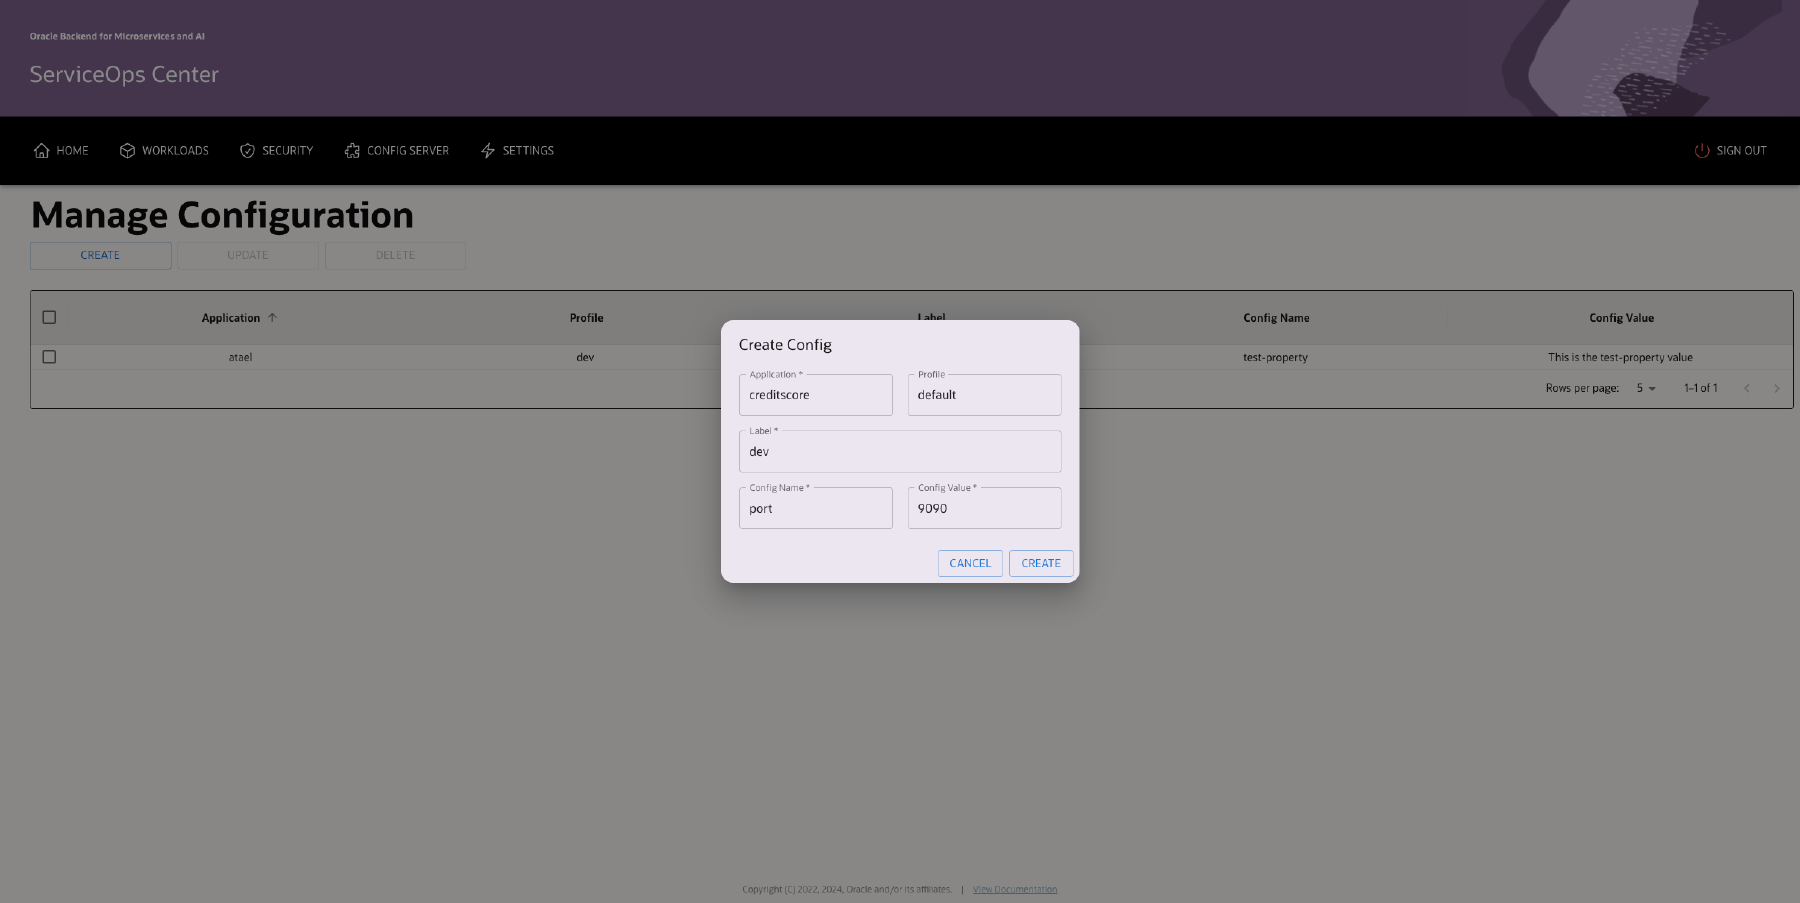Open the Workloads section icon

(x=127, y=150)
